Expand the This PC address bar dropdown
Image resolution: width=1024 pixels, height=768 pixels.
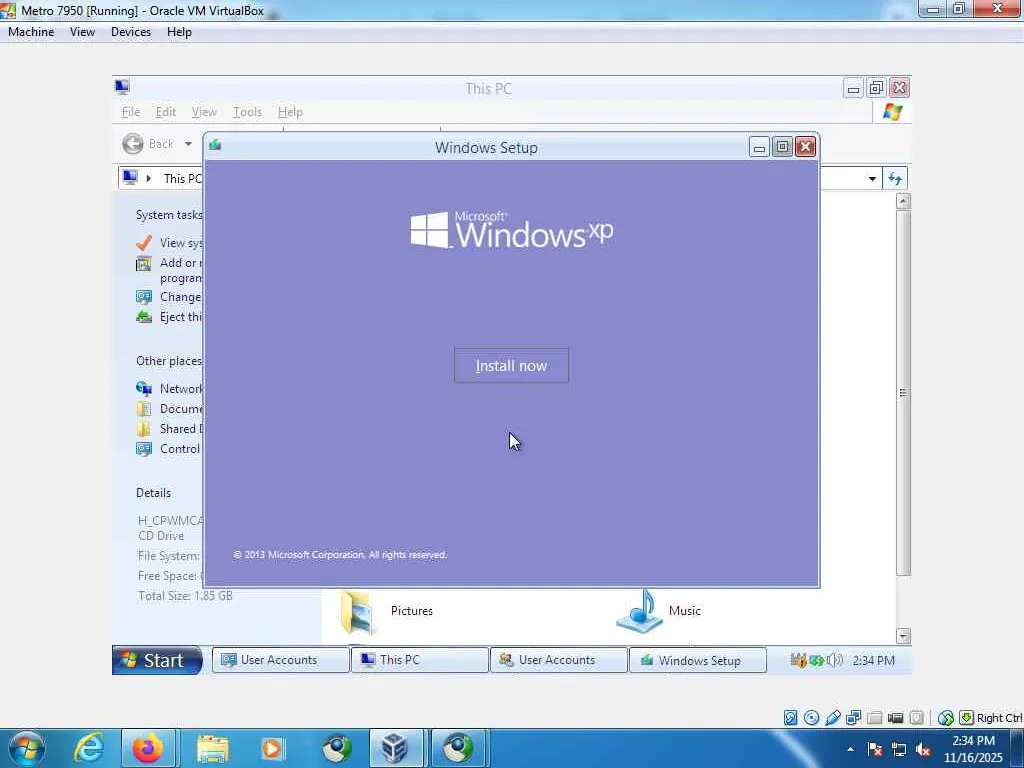tap(872, 178)
